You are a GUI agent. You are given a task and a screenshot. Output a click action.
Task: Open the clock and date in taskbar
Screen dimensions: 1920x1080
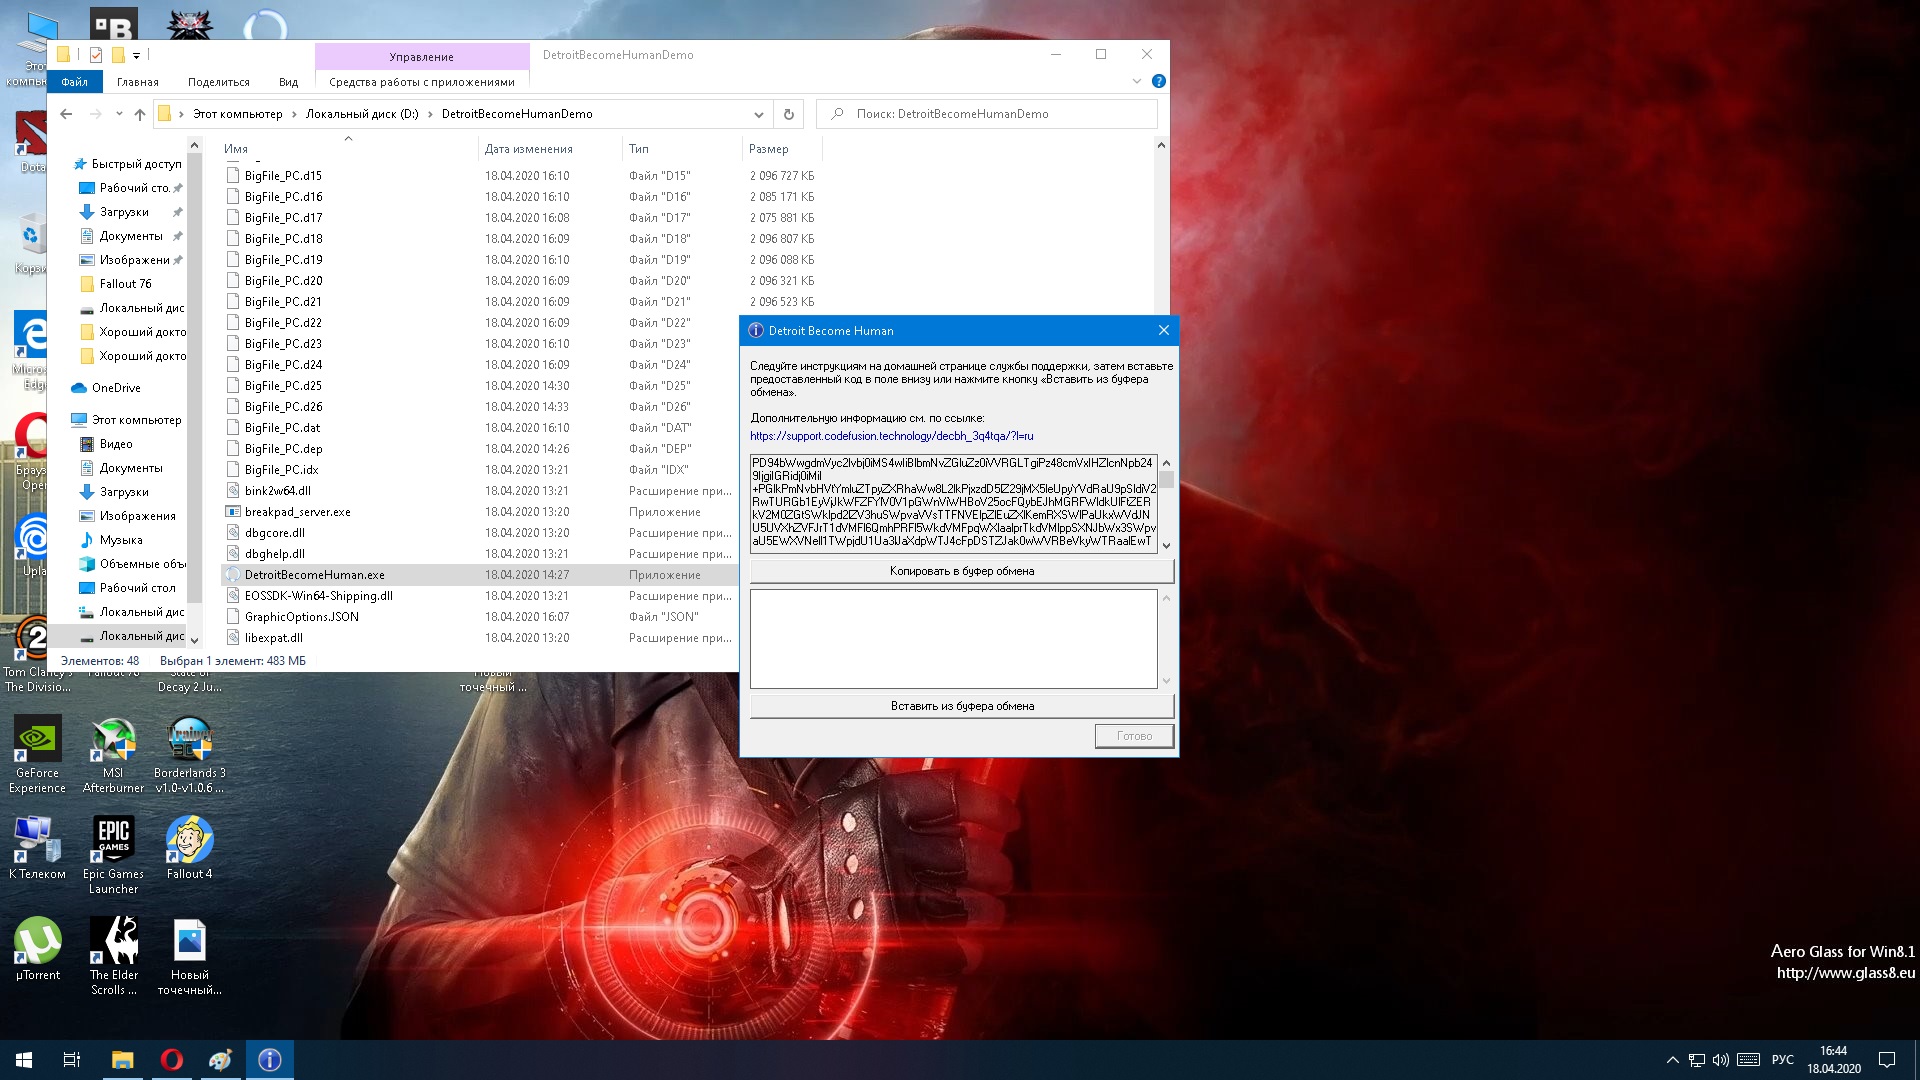(x=1833, y=1060)
